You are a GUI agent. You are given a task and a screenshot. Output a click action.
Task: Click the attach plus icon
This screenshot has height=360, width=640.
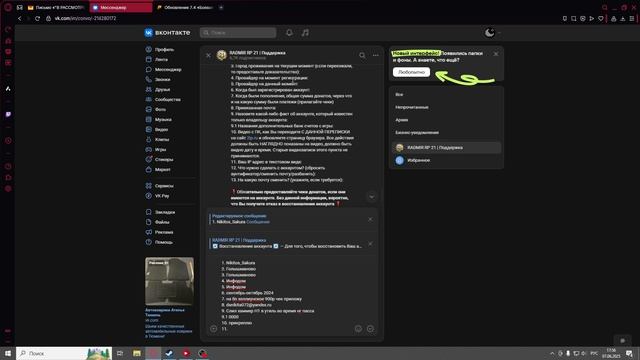[x=213, y=329]
